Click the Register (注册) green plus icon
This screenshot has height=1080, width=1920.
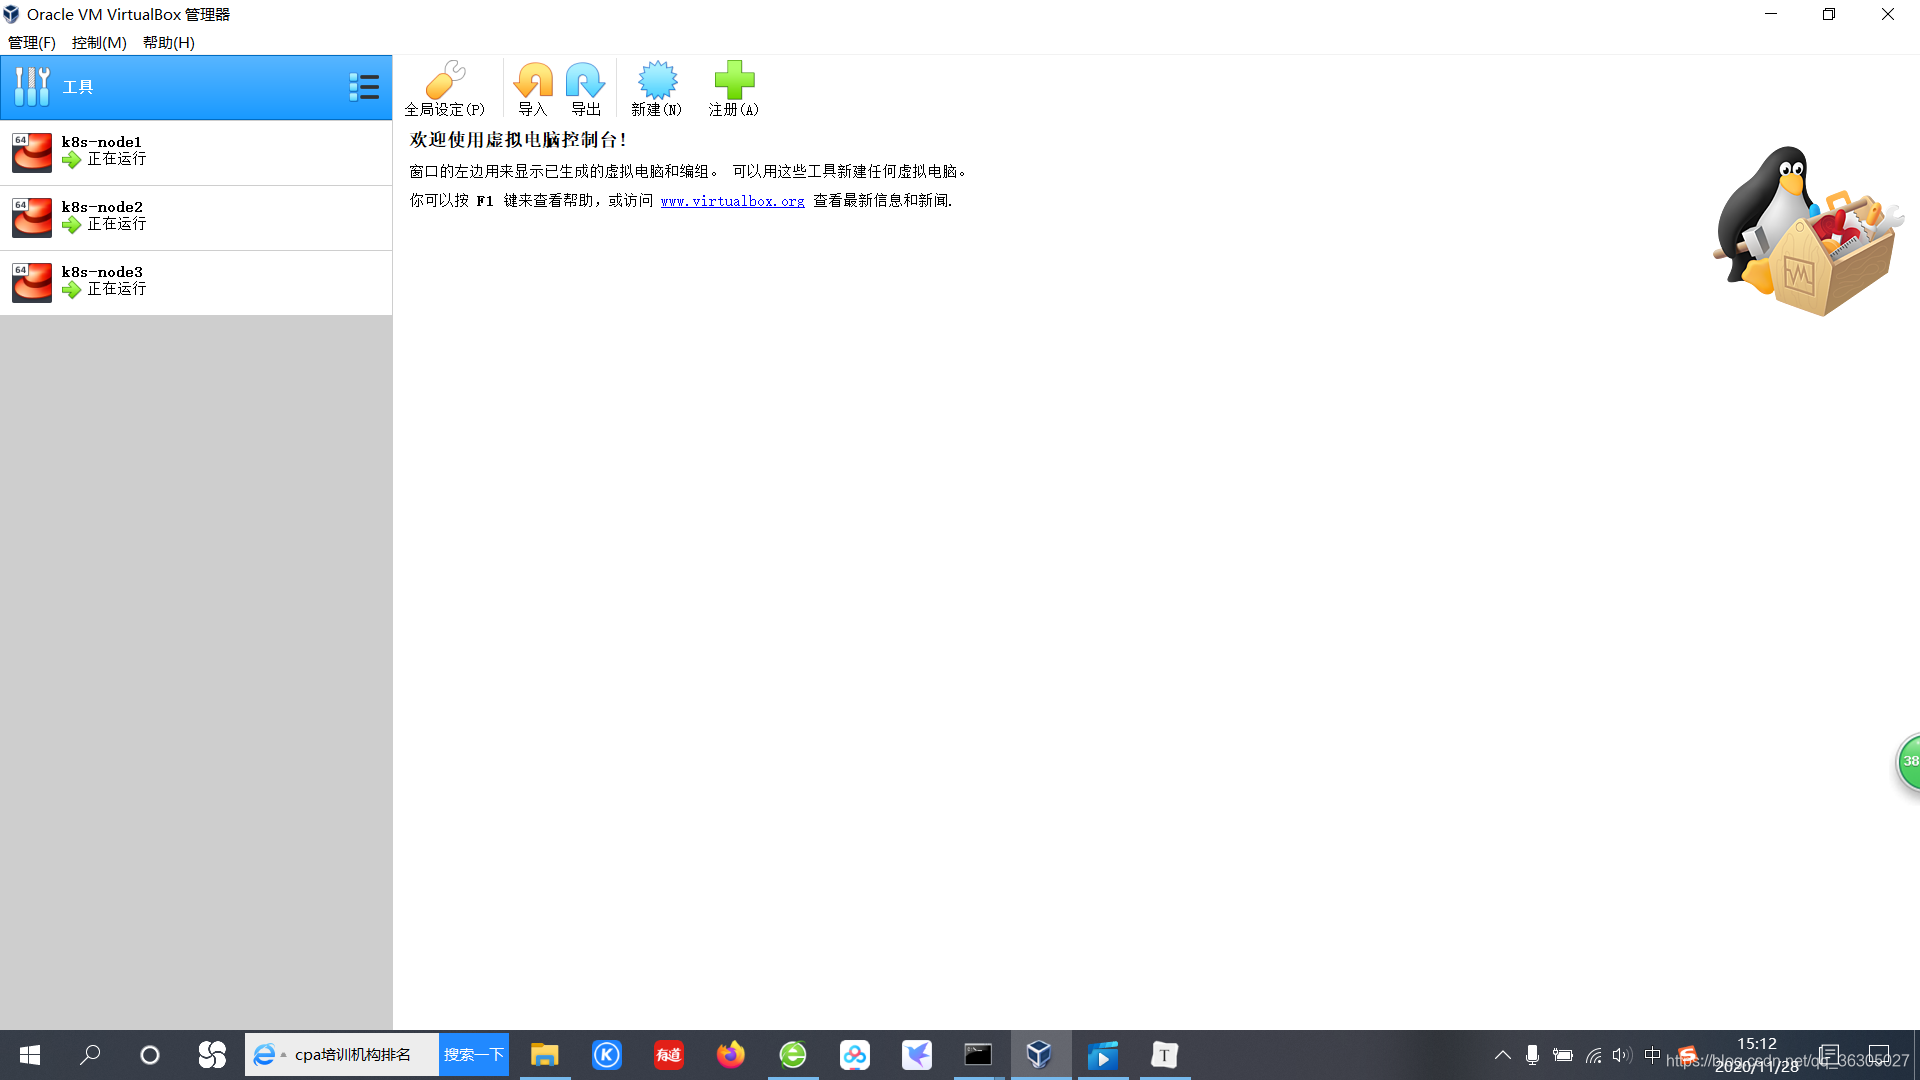point(733,88)
